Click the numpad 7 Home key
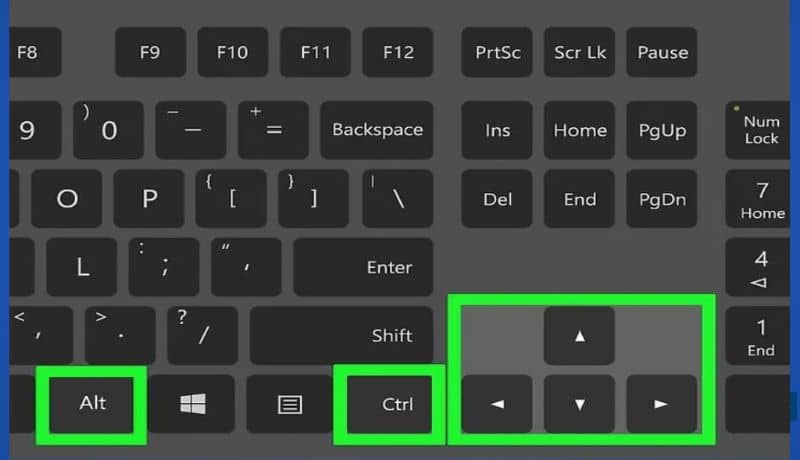Viewport: 800px width, 460px height. [758, 199]
